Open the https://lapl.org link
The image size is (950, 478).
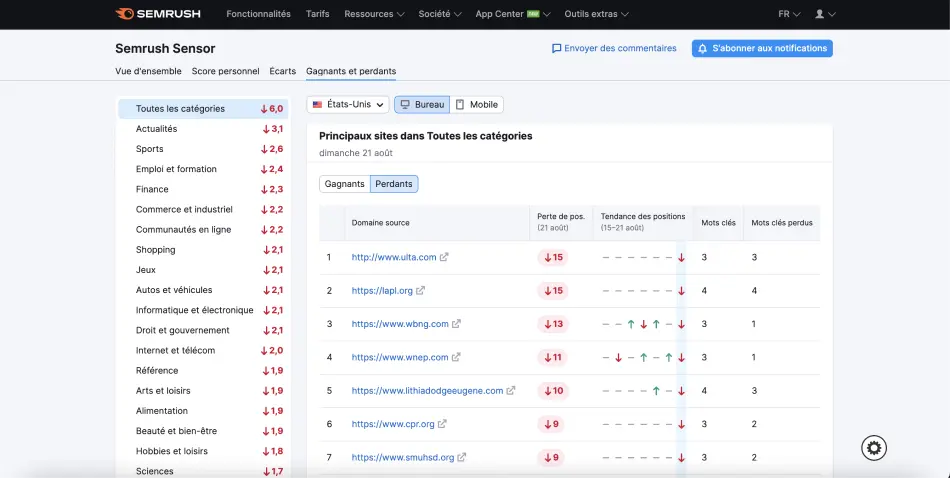pos(382,290)
